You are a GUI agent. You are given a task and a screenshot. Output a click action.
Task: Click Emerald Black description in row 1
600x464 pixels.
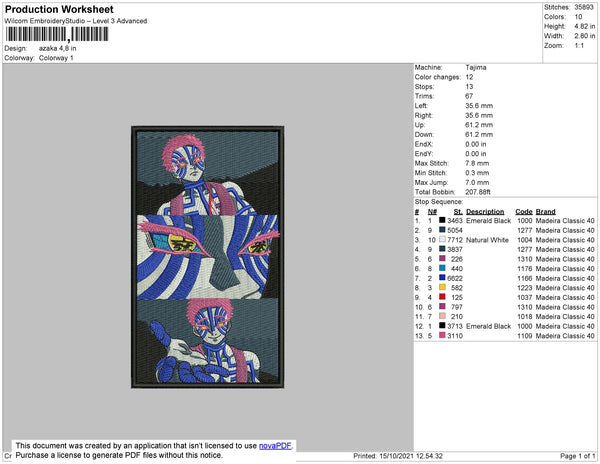point(489,221)
